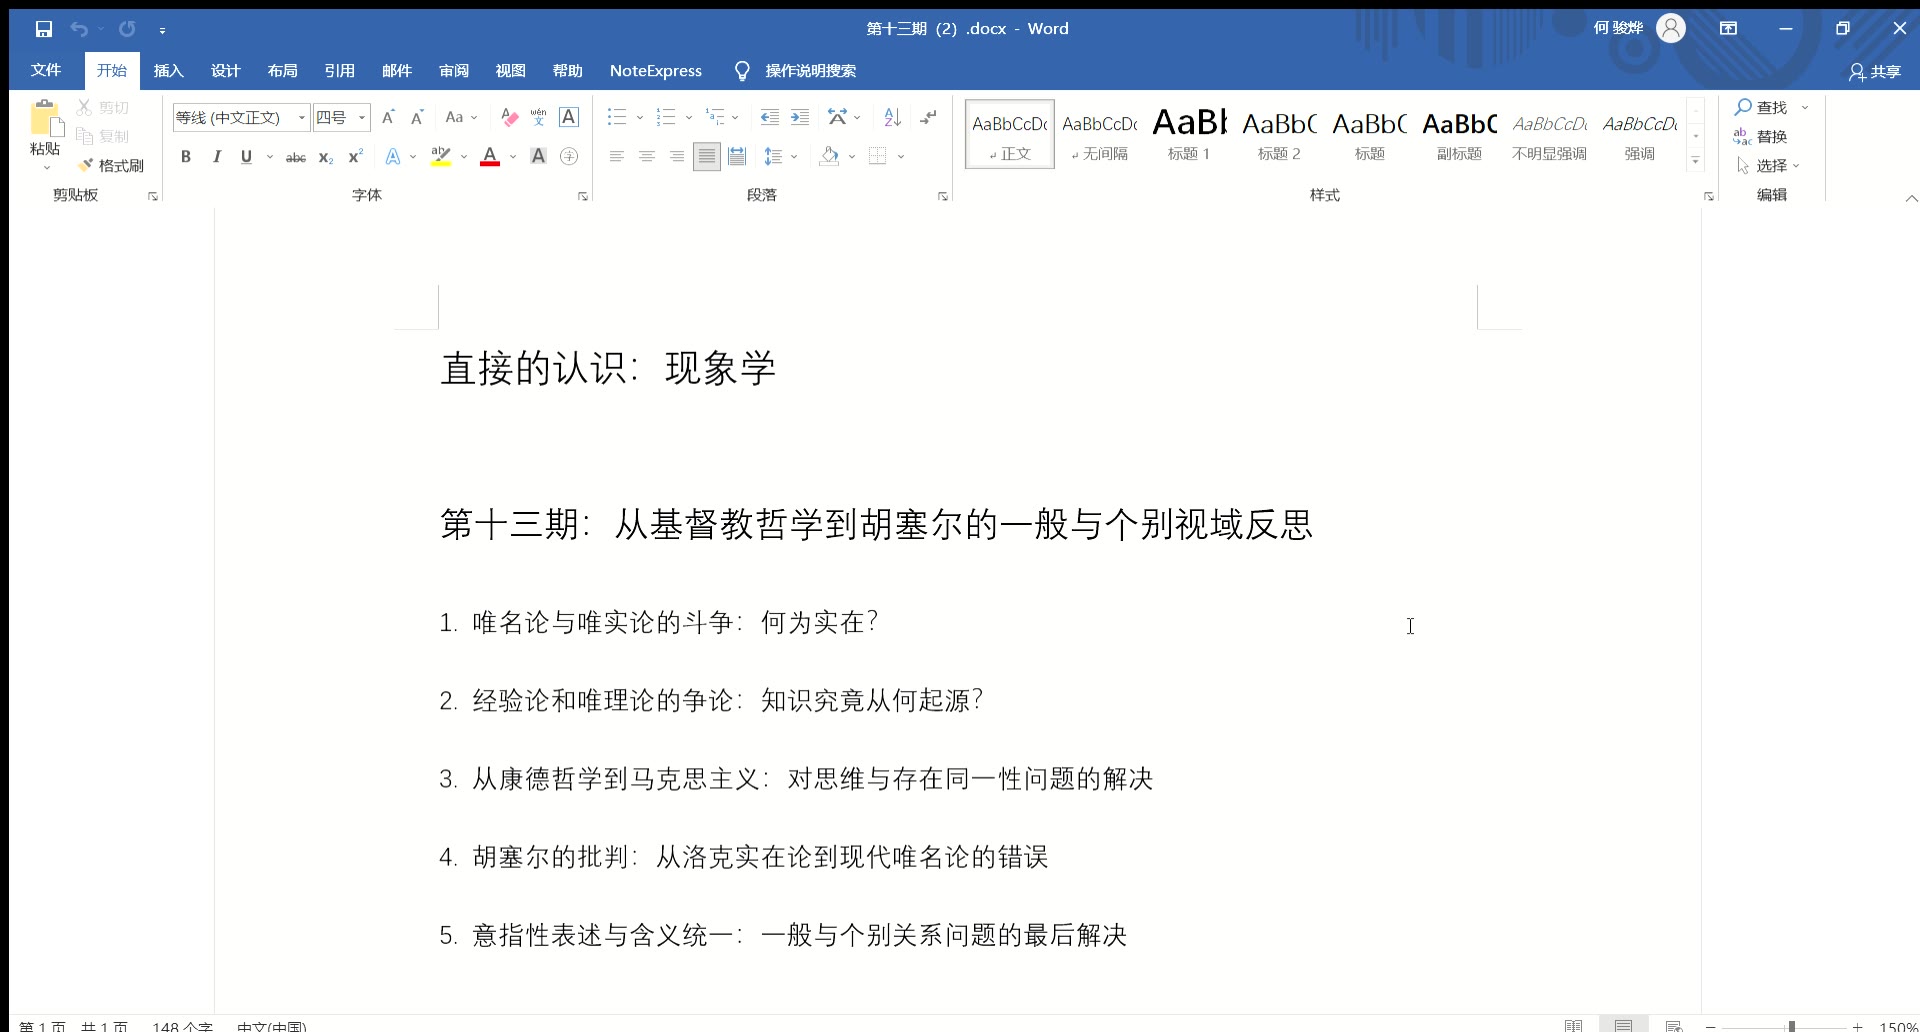The image size is (1920, 1032).
Task: Increase paragraph indent
Action: (800, 117)
